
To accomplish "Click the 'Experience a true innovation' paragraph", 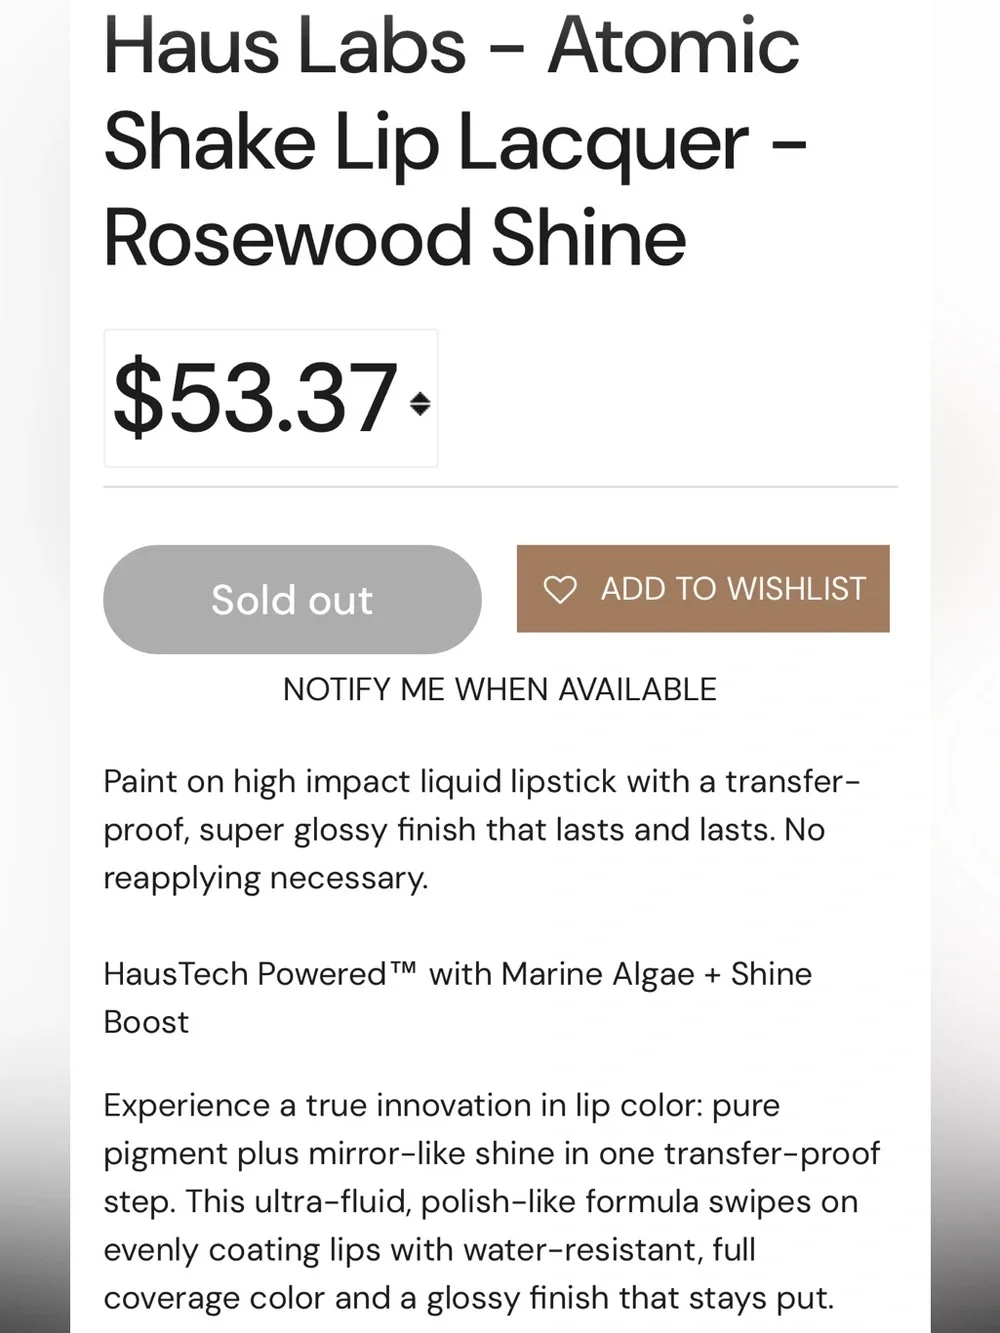I will click(491, 1201).
